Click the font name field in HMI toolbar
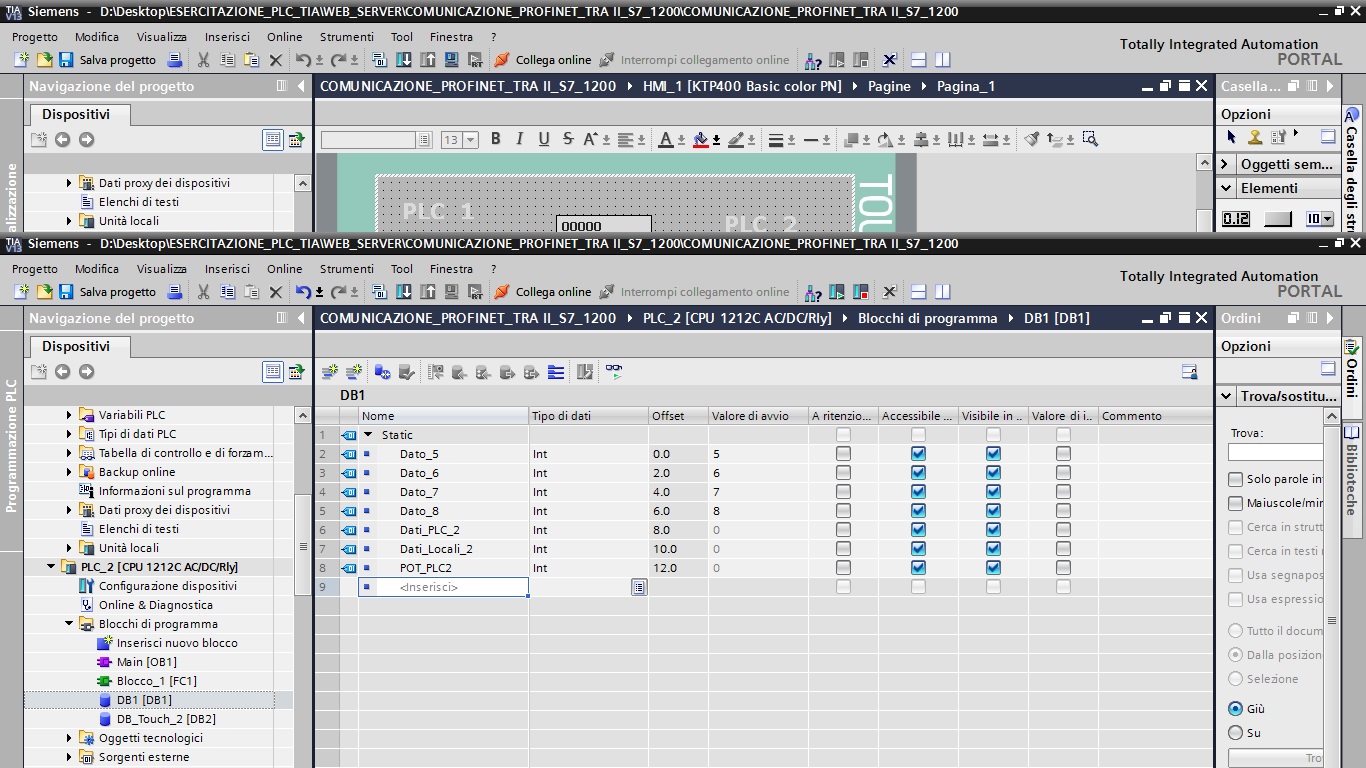This screenshot has width=1366, height=768. click(x=369, y=140)
